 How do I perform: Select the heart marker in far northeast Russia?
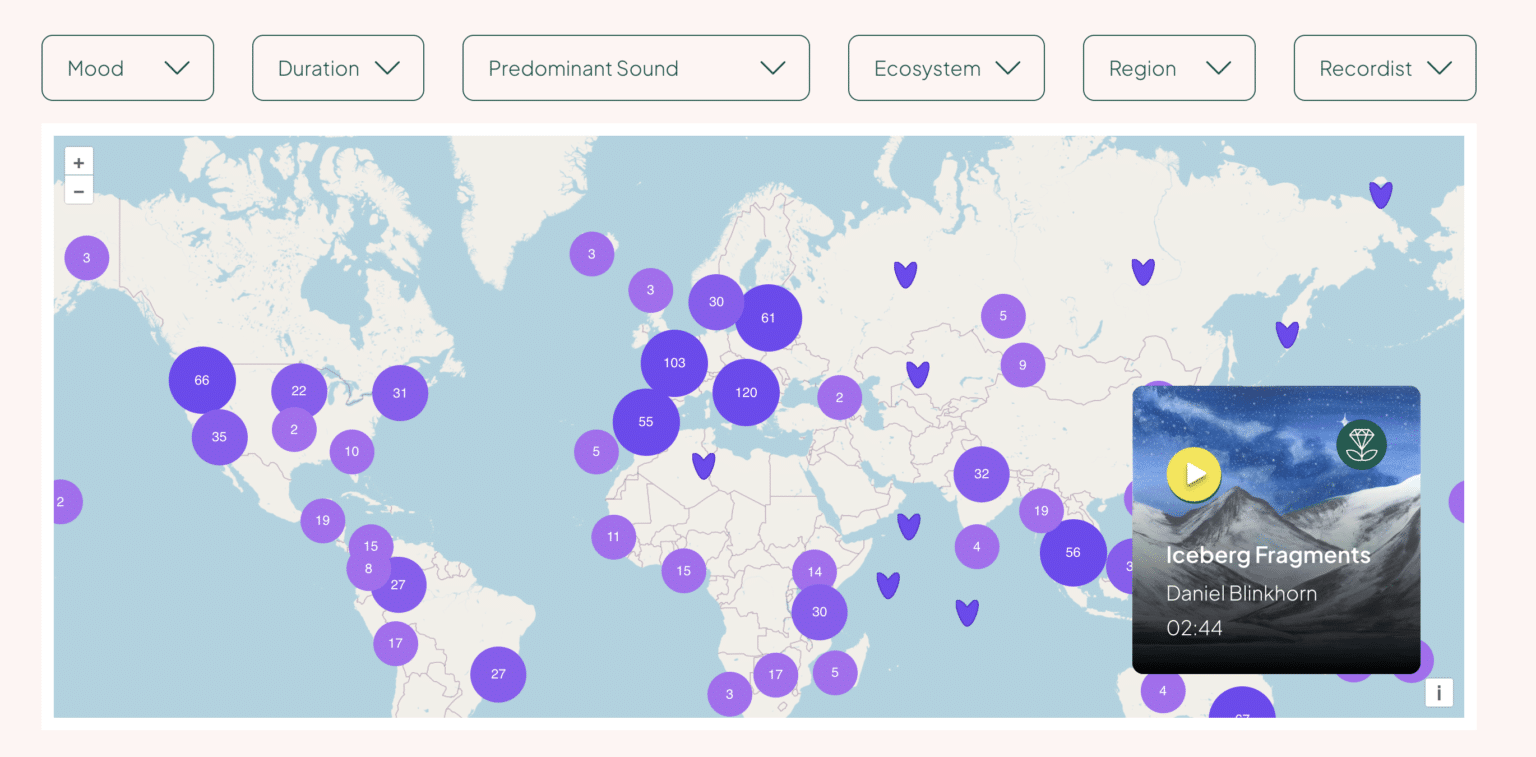(x=1381, y=194)
